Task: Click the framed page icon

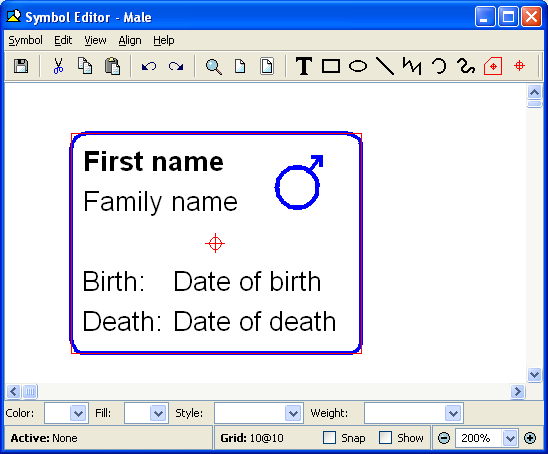Action: [267, 66]
